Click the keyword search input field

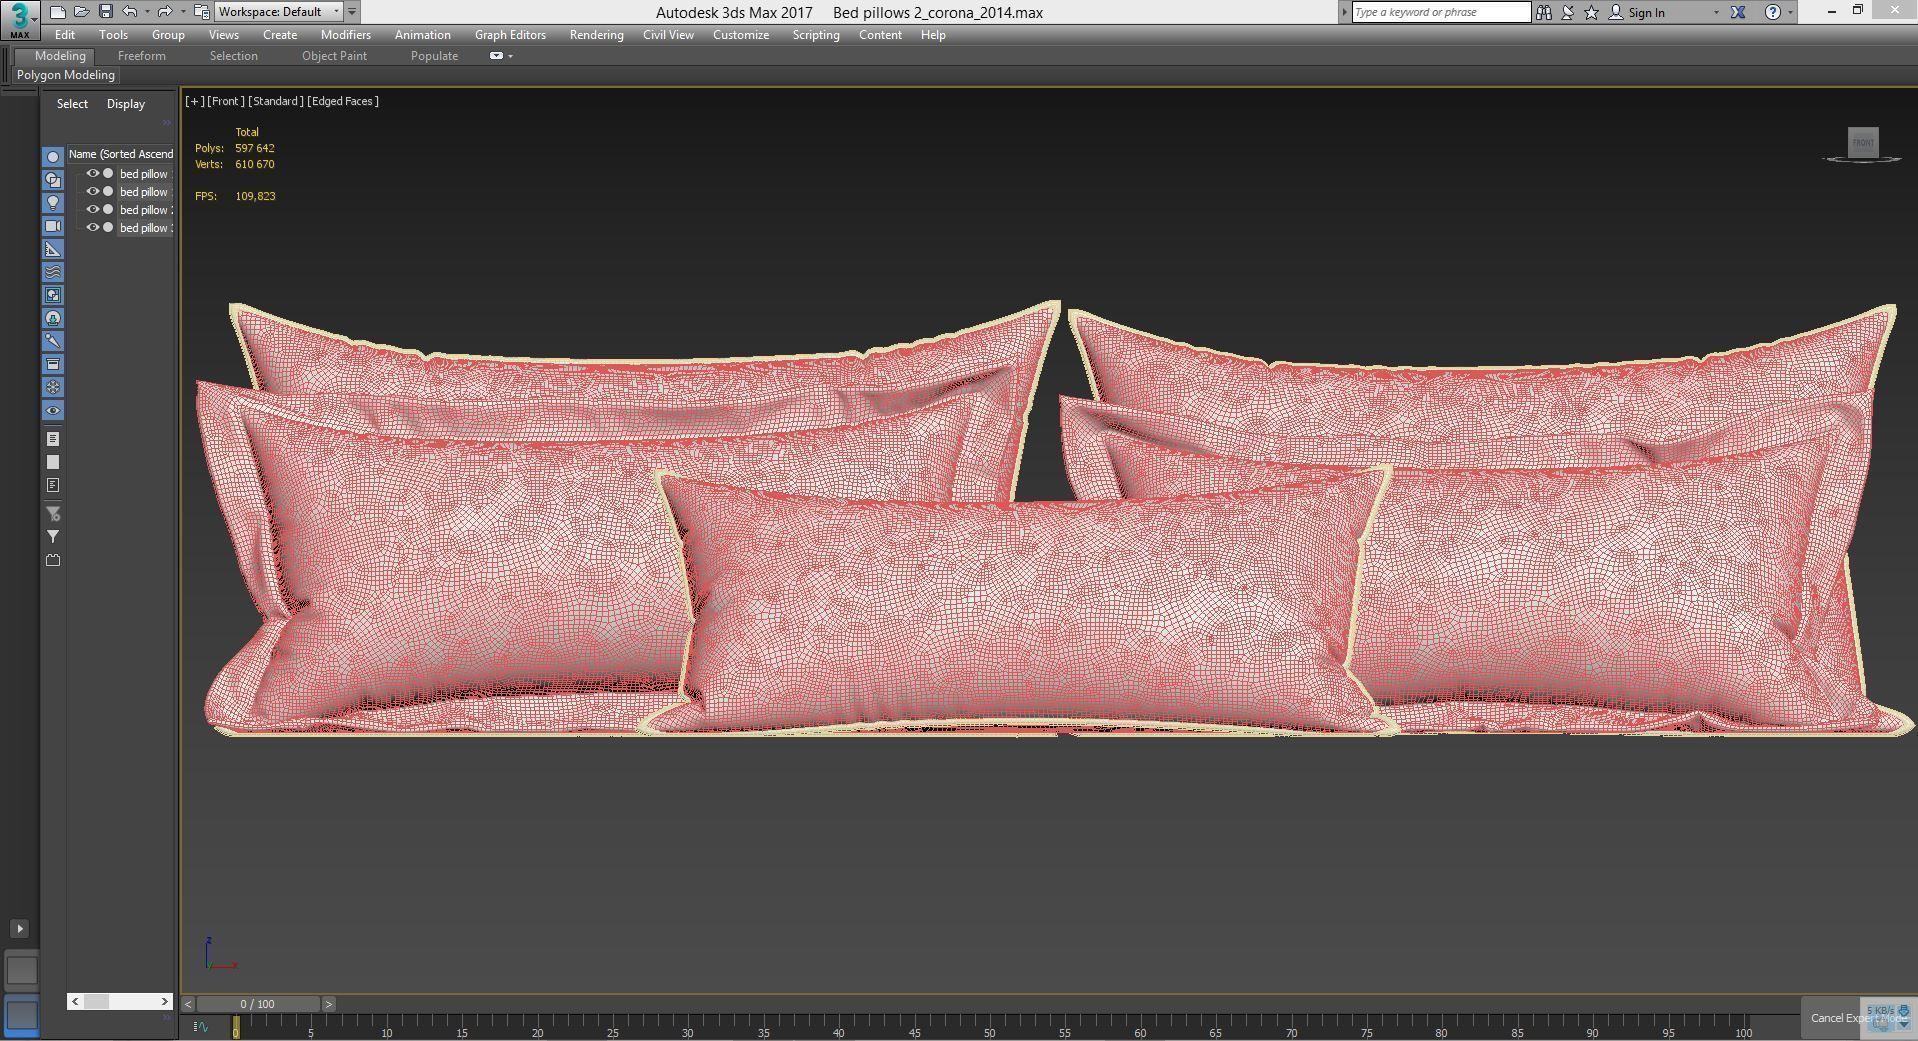tap(1441, 12)
